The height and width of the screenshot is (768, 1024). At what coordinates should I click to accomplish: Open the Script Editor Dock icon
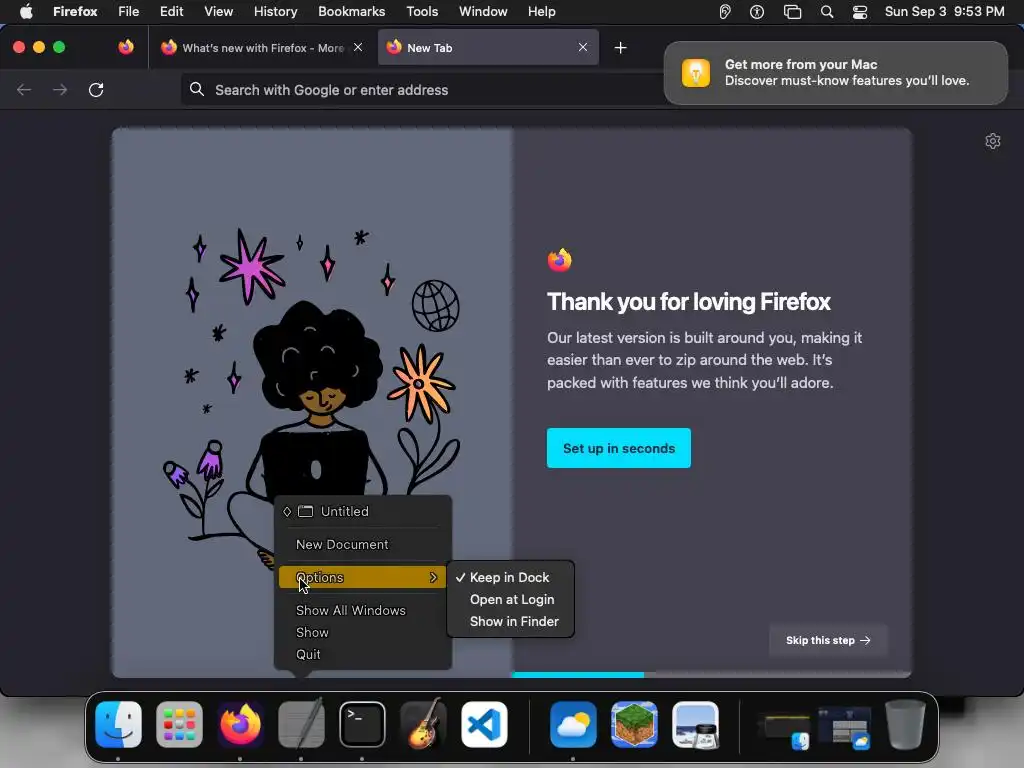click(301, 725)
